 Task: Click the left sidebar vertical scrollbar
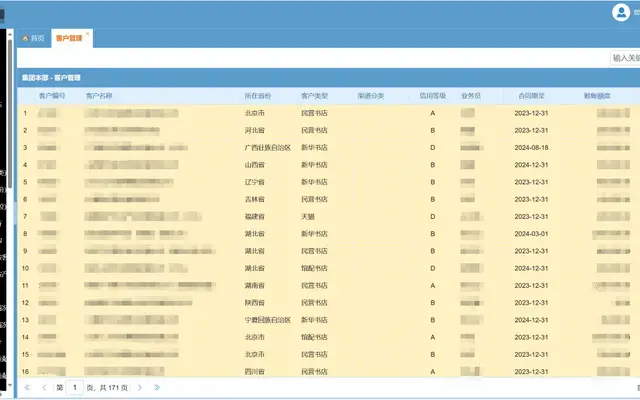[x=10, y=114]
